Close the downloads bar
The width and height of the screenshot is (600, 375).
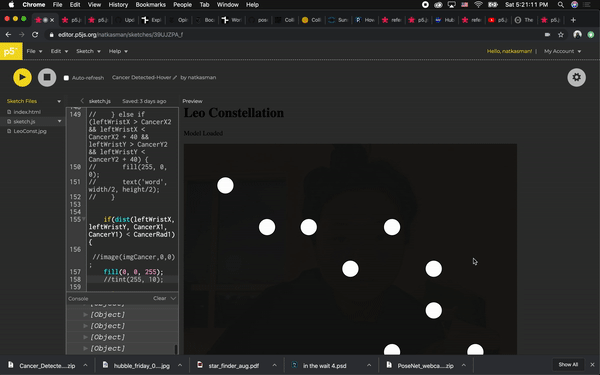[592, 365]
